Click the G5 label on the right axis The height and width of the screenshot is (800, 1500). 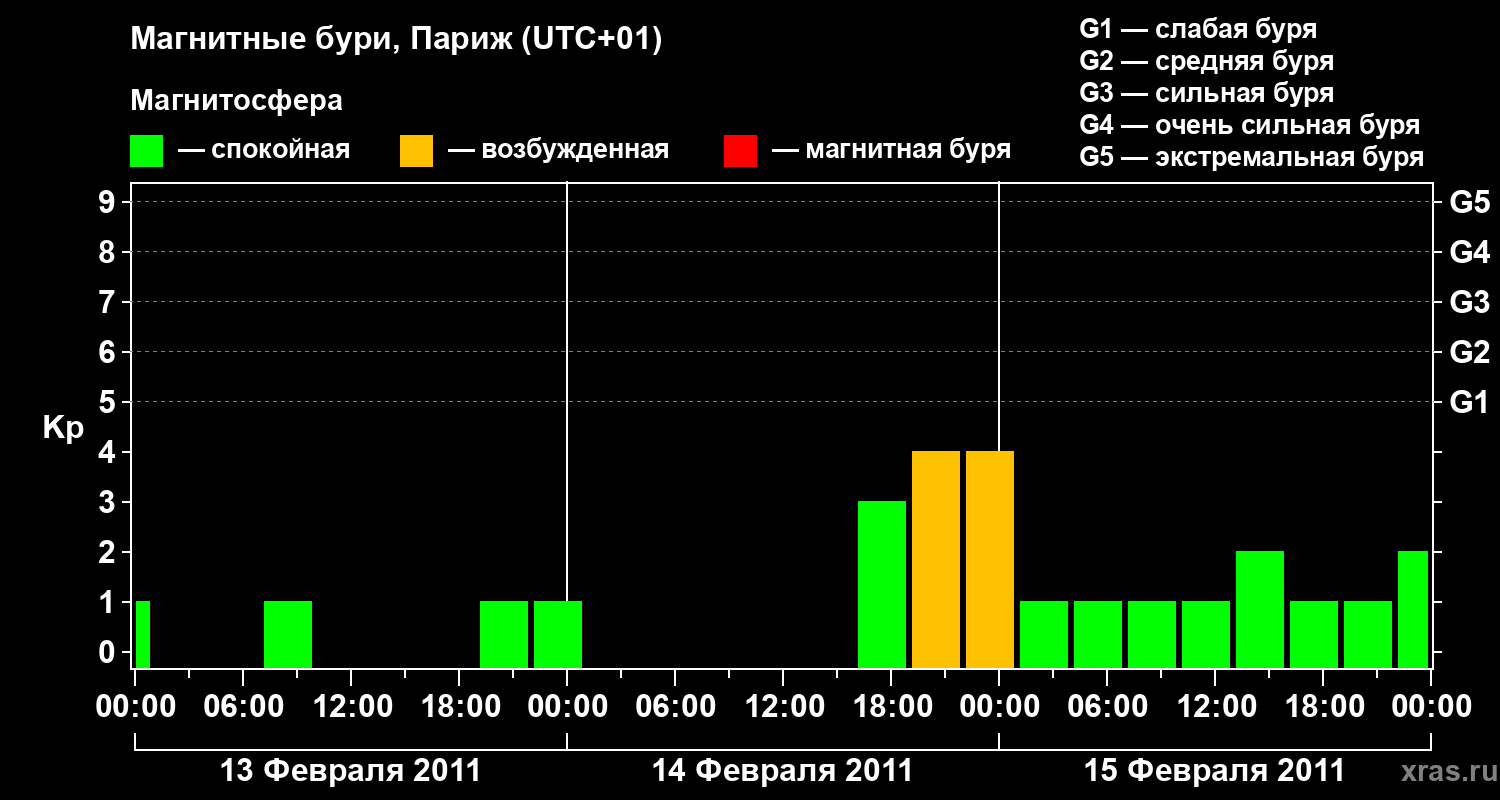[x=1469, y=202]
